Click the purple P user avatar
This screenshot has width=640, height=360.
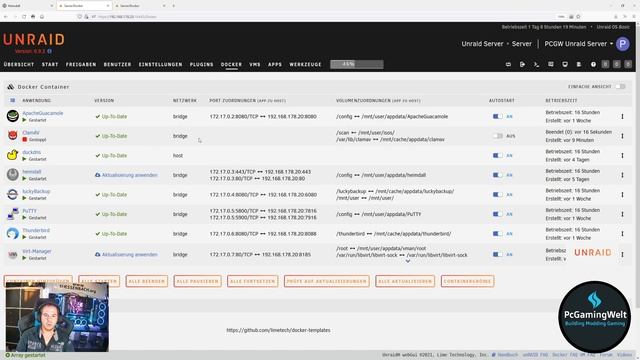click(622, 44)
